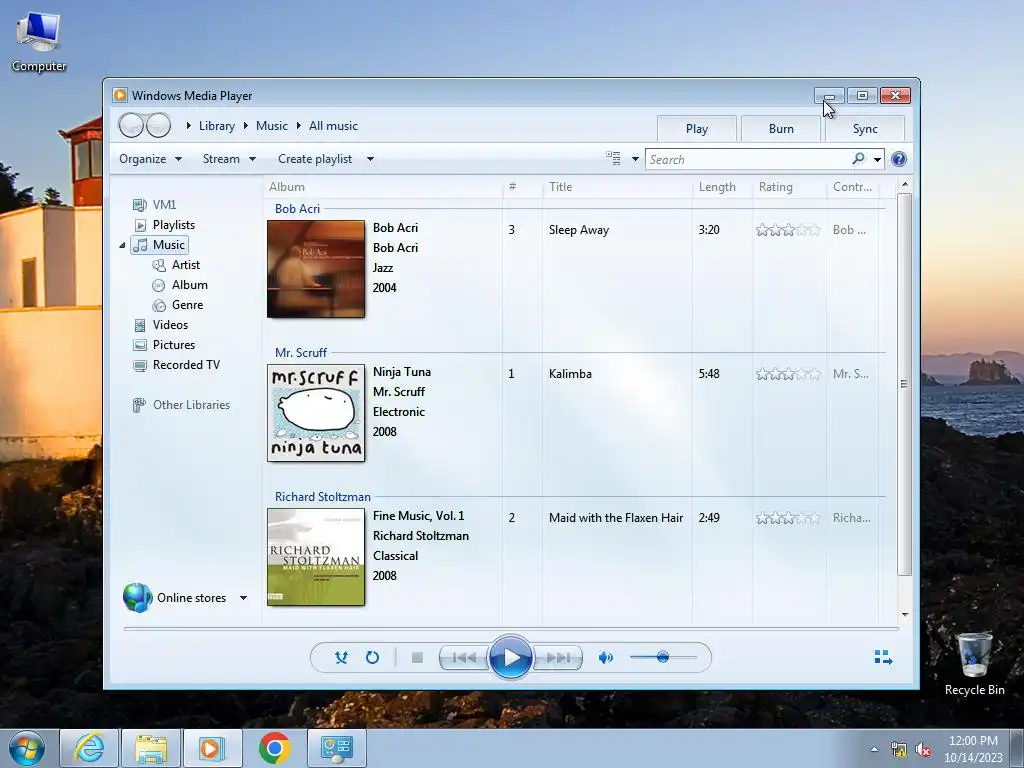Select Maid with the Flaxen Hair track
The width and height of the screenshot is (1024, 768).
(616, 518)
